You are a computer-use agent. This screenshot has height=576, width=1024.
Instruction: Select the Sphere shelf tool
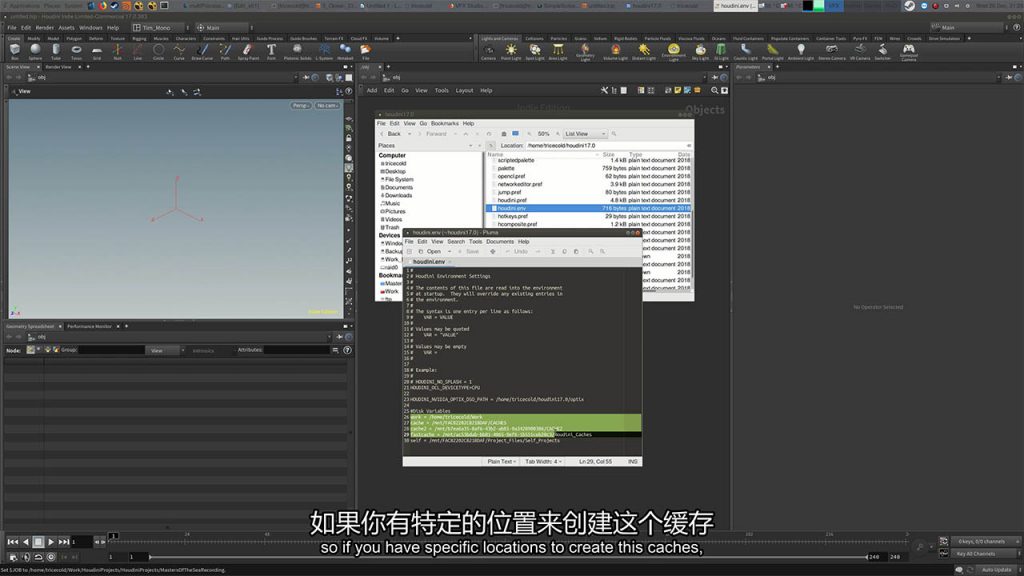(x=35, y=51)
